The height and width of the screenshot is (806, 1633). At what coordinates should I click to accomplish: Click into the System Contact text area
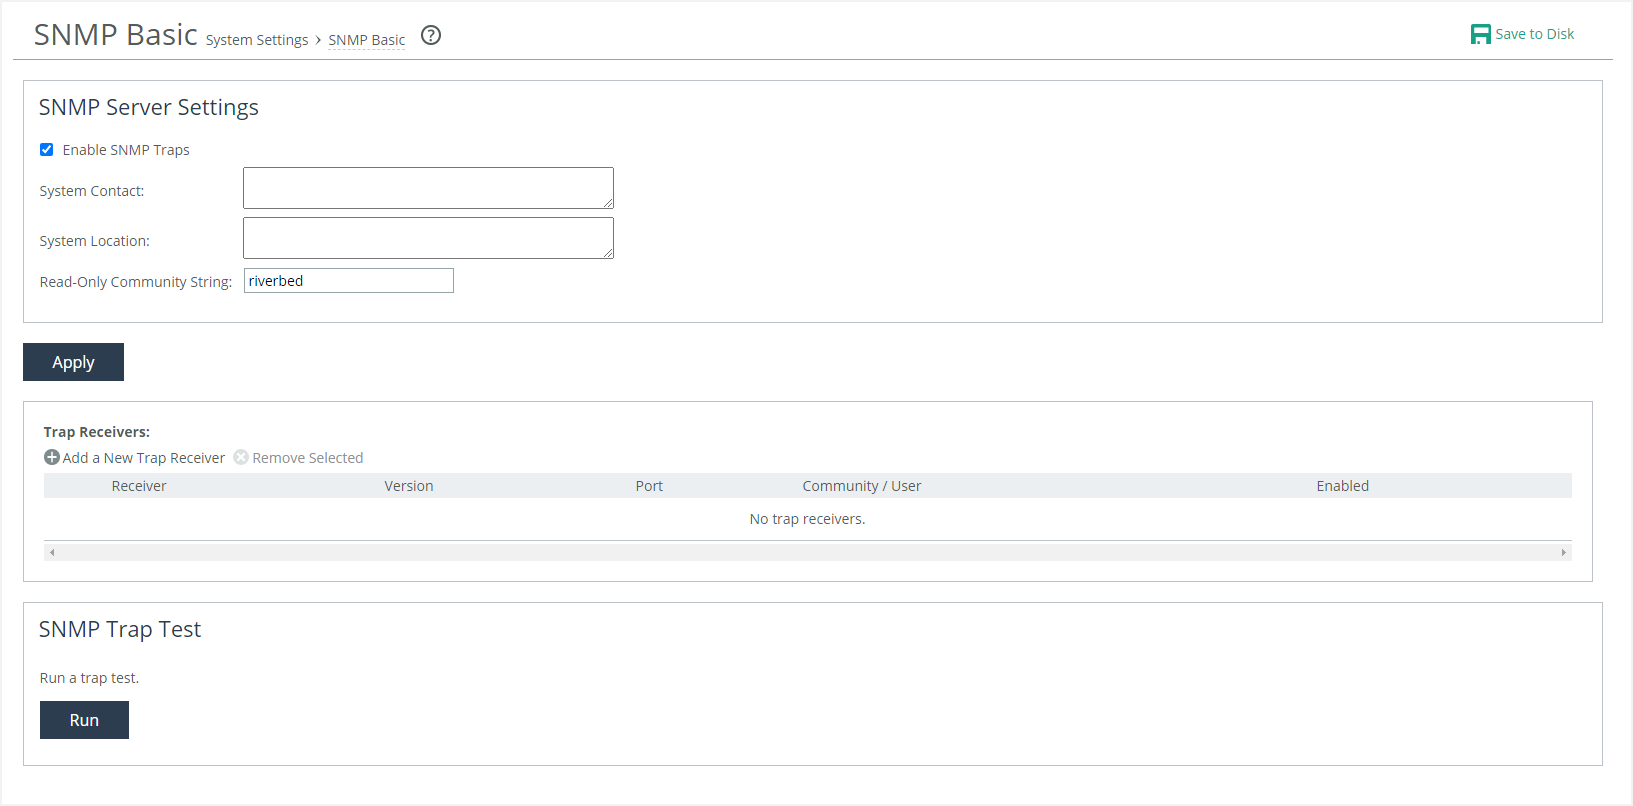point(428,188)
